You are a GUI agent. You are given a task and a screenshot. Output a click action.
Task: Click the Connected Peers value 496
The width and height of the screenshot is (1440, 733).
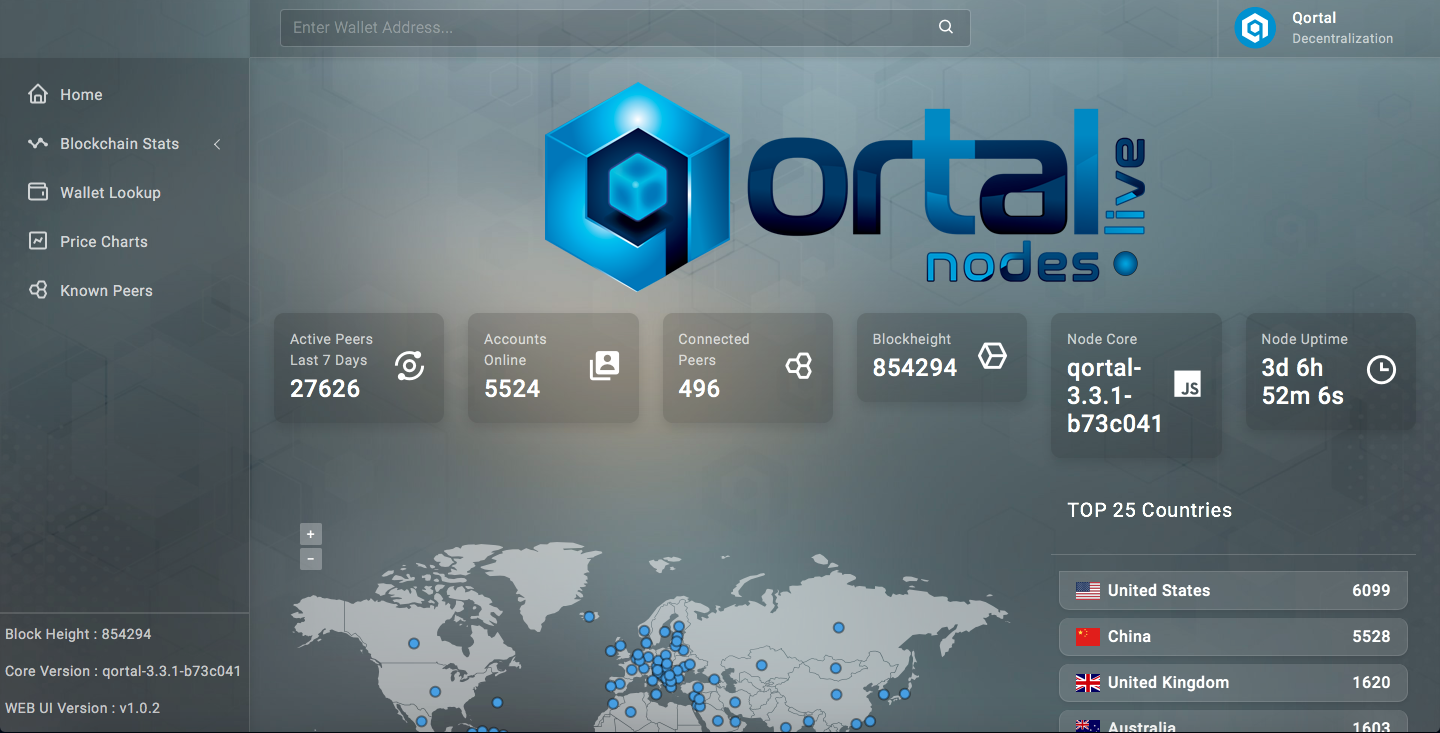[699, 389]
